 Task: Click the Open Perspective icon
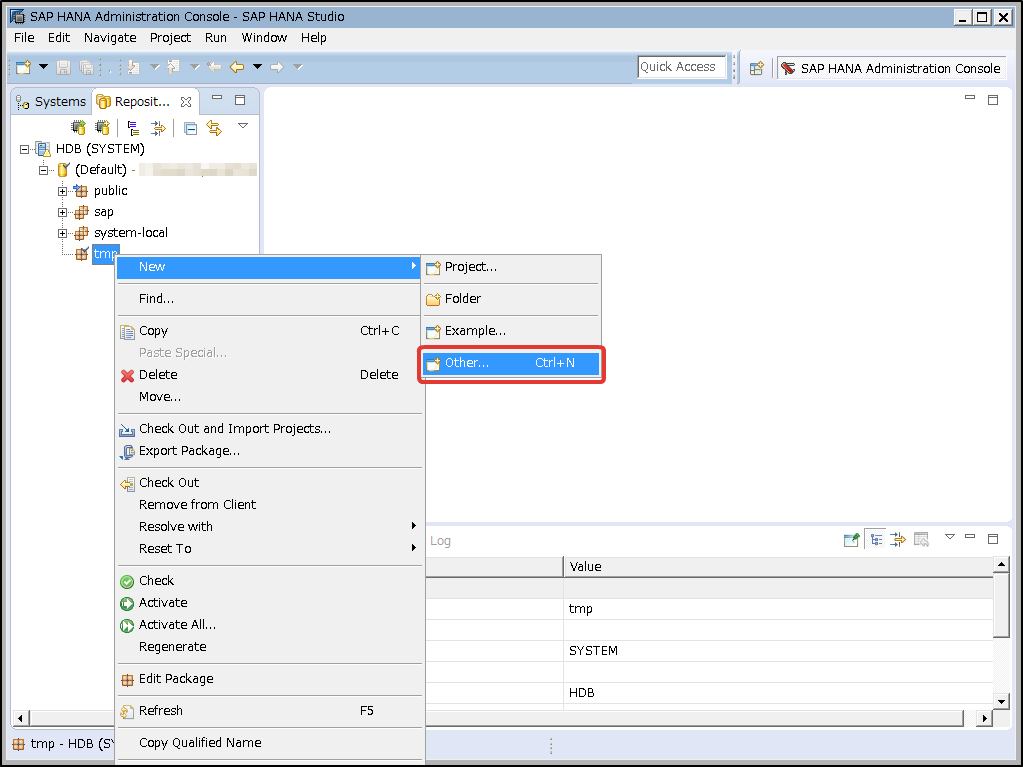tap(756, 68)
